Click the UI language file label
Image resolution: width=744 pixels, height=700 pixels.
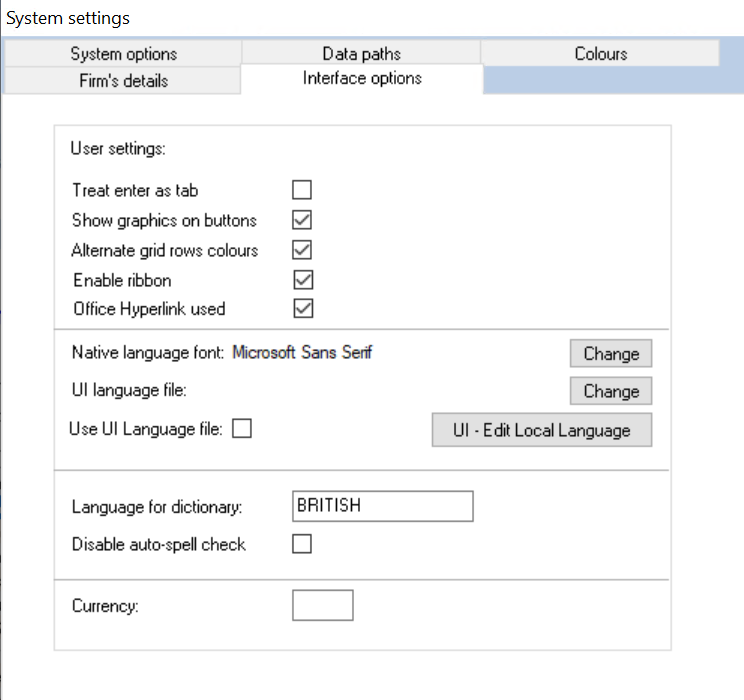(x=129, y=390)
